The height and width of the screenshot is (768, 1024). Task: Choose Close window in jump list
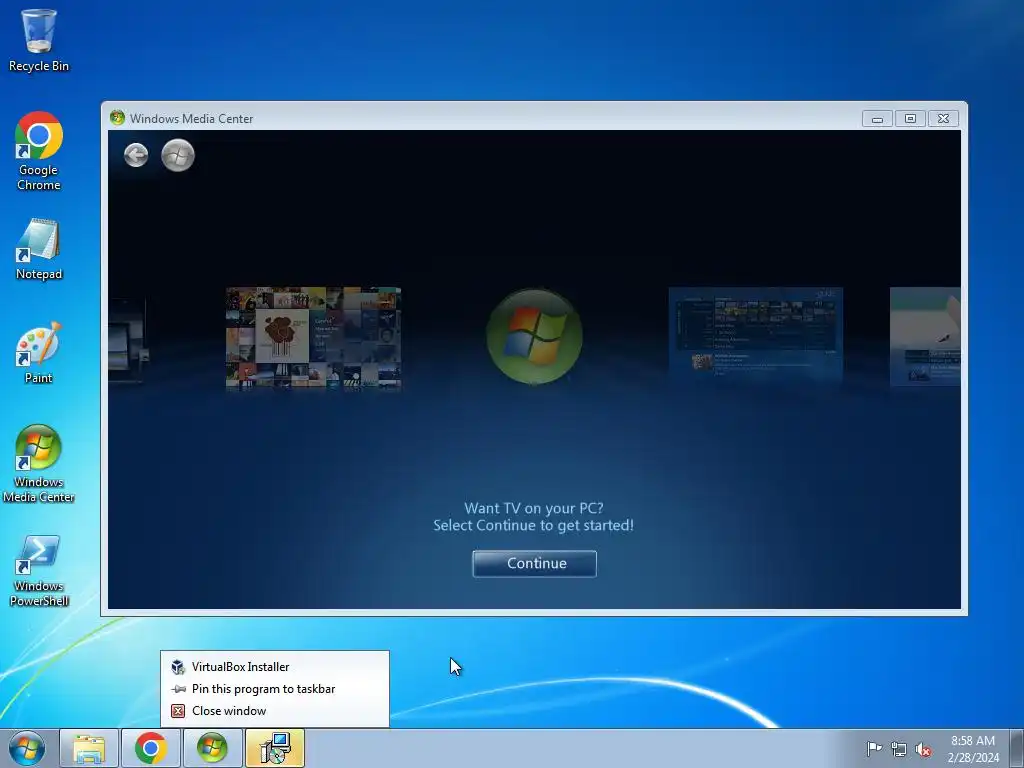[275, 711]
